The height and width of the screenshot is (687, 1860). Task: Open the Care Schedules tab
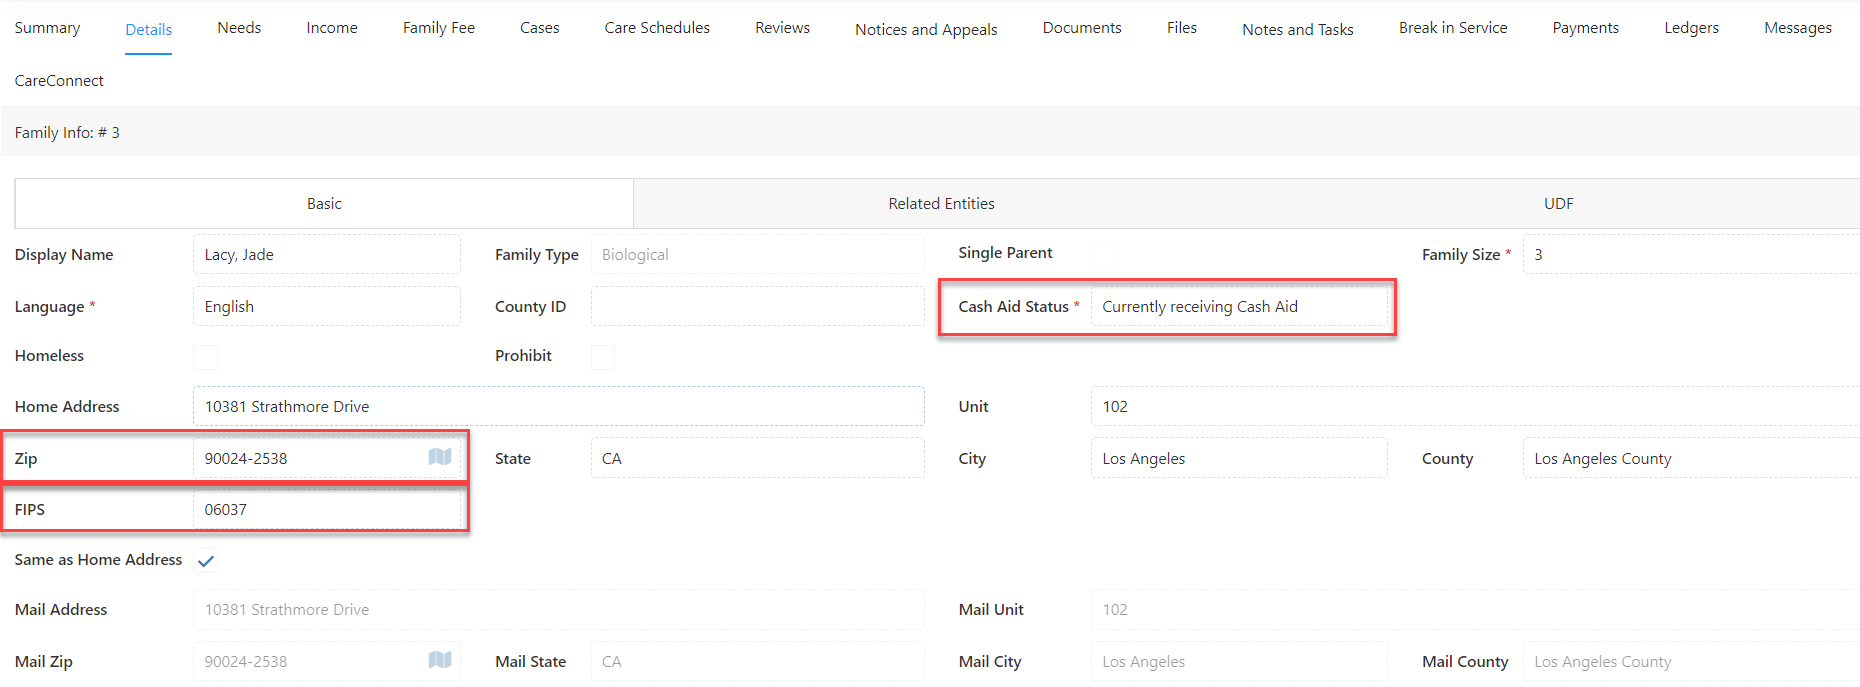(x=657, y=28)
